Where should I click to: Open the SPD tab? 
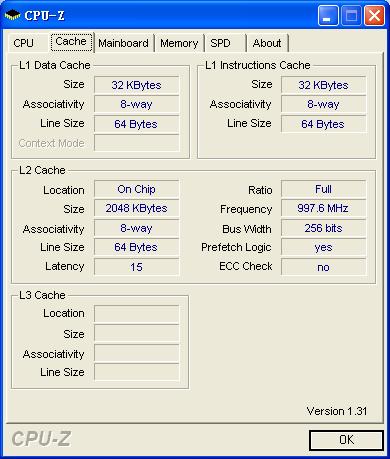coord(220,43)
